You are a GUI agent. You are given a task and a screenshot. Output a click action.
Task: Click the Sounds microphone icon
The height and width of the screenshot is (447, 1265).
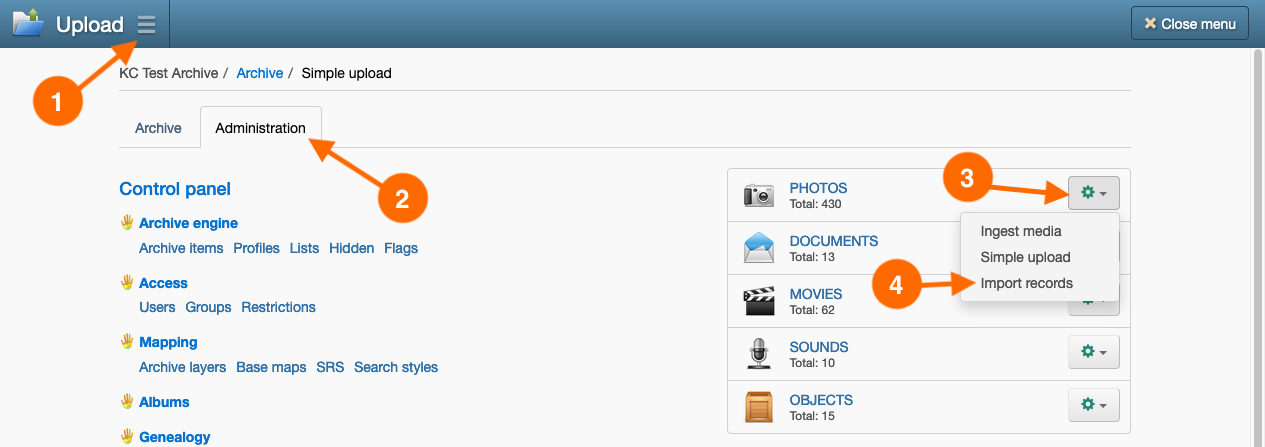[x=759, y=354]
